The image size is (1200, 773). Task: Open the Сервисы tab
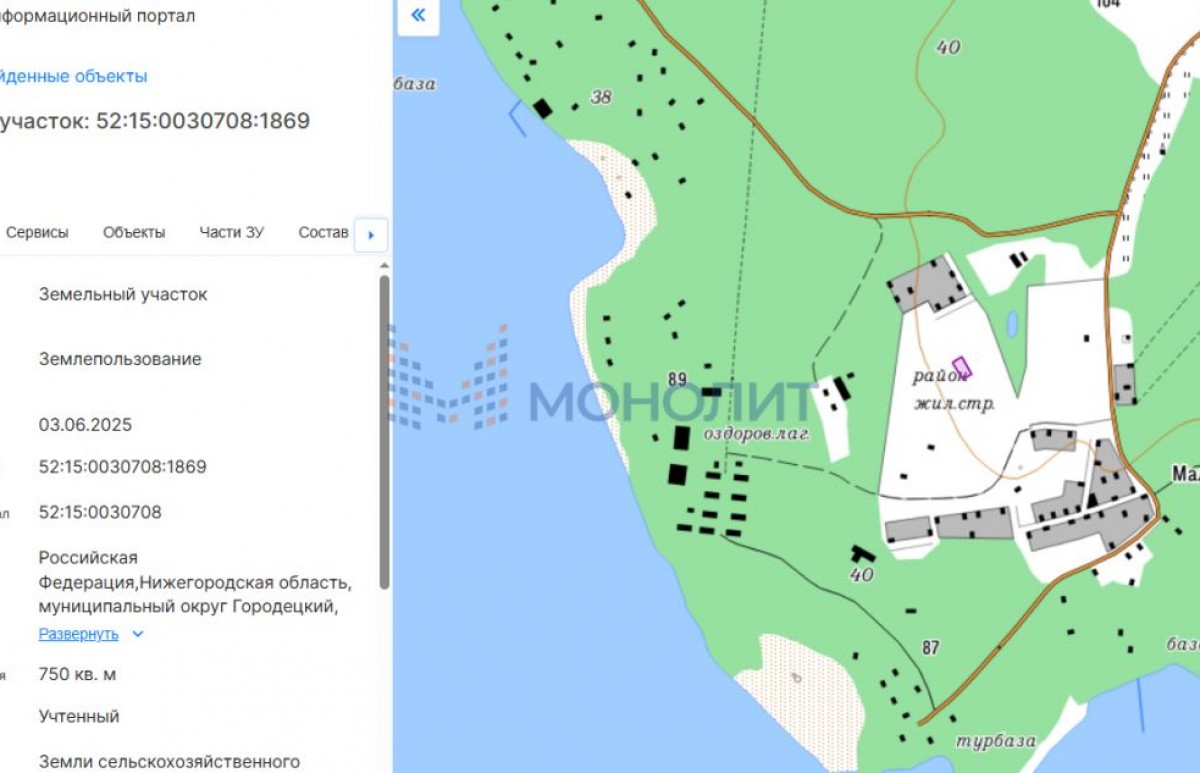tap(38, 232)
